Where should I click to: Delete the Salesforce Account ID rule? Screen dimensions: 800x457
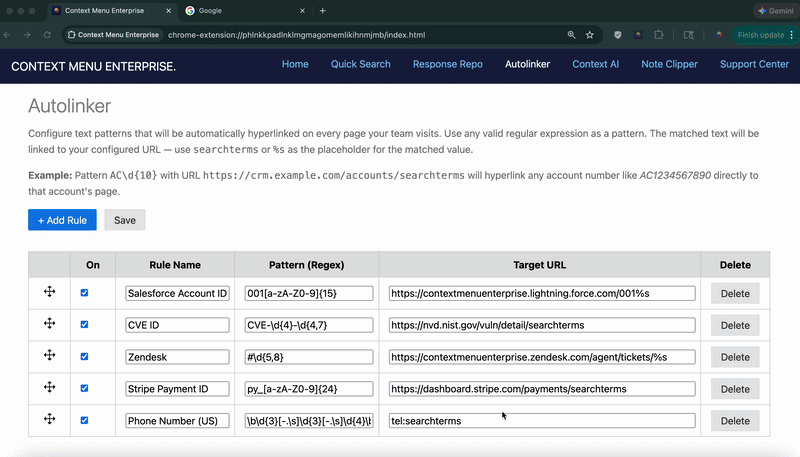pyautogui.click(x=735, y=293)
